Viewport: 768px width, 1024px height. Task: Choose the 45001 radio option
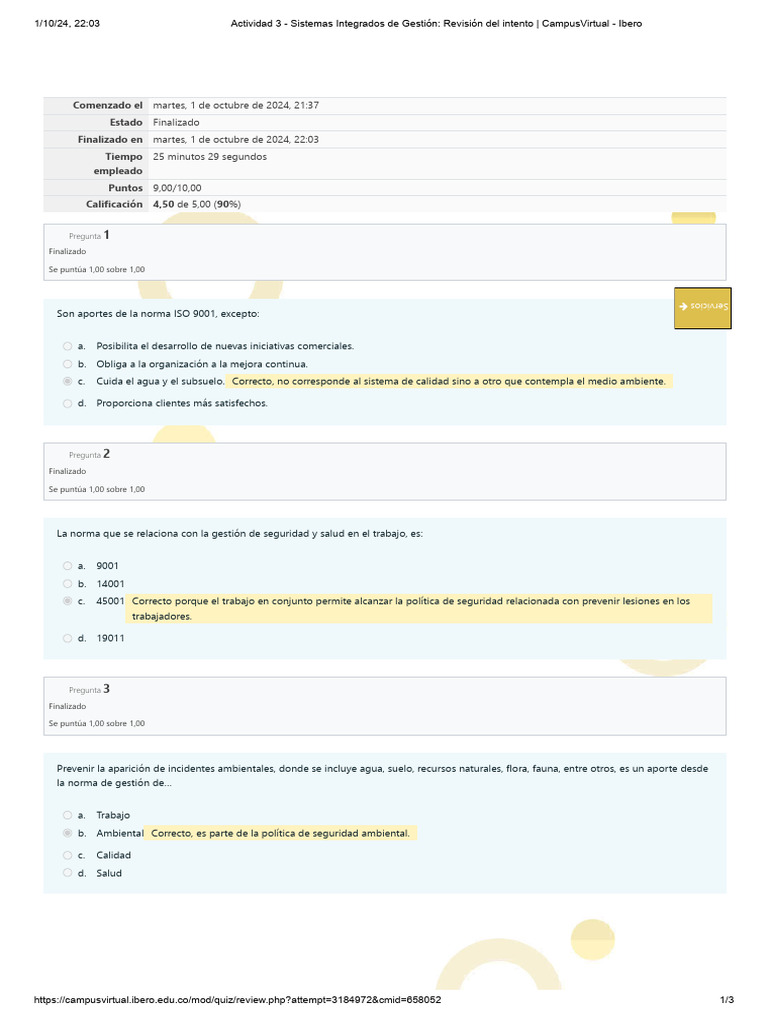pyautogui.click(x=67, y=601)
